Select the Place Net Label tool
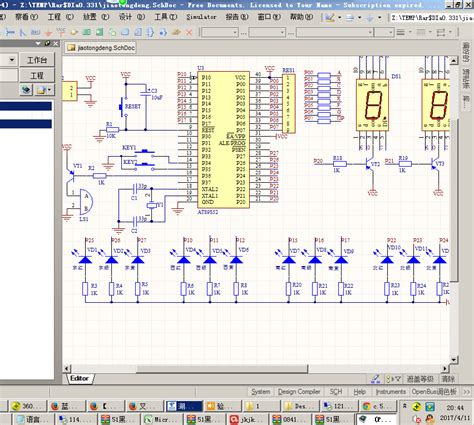This screenshot has height=425, width=474. coord(35,32)
